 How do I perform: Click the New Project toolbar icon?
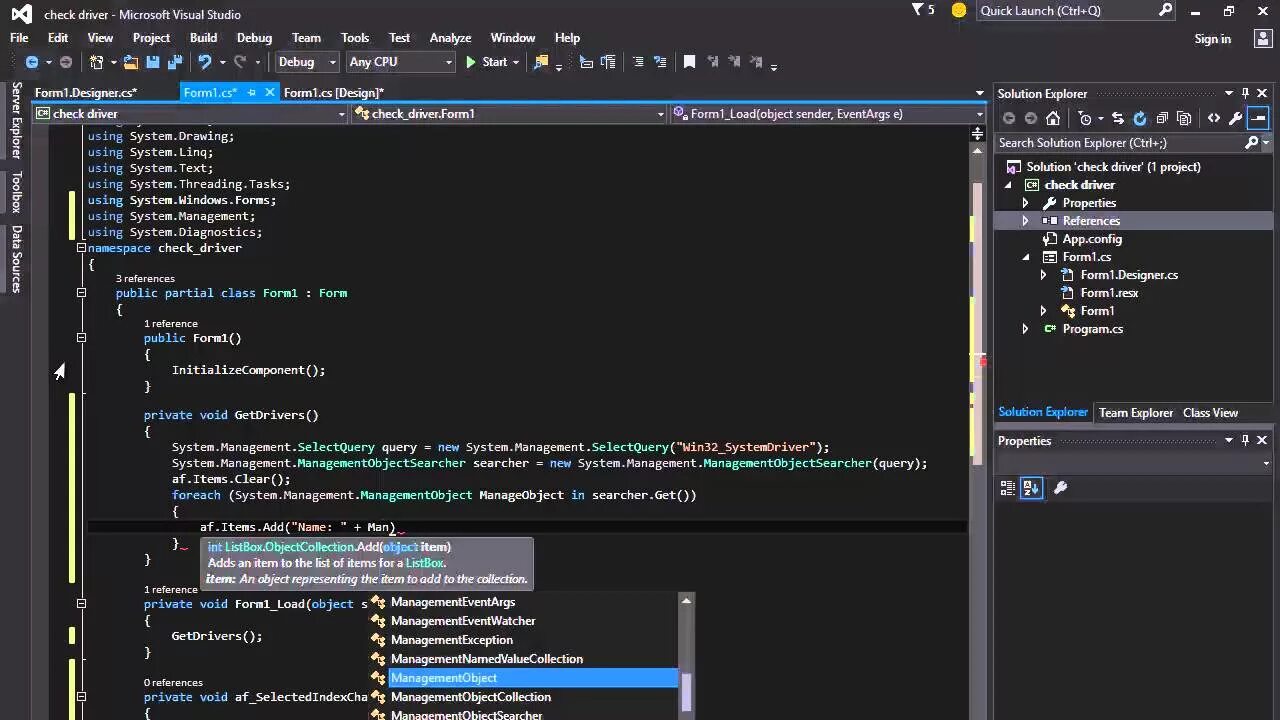[x=97, y=62]
